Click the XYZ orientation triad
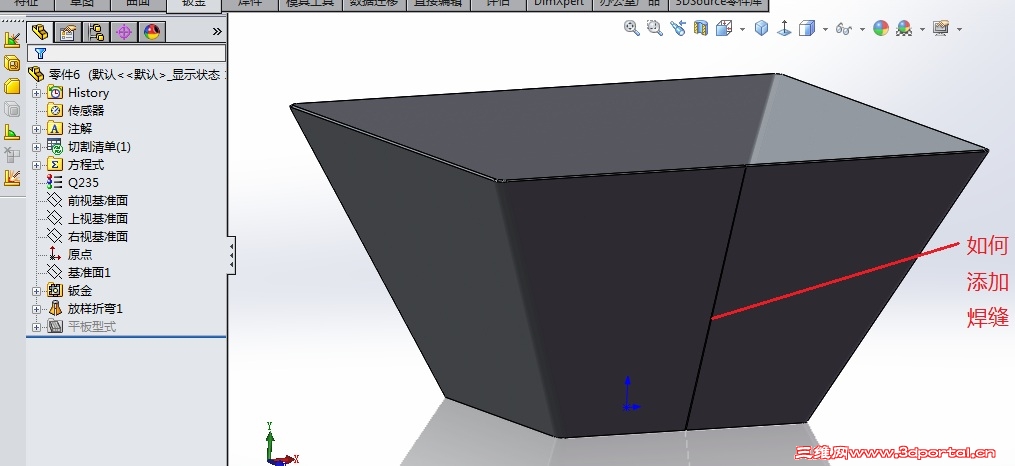The width and height of the screenshot is (1015, 466). (x=280, y=445)
